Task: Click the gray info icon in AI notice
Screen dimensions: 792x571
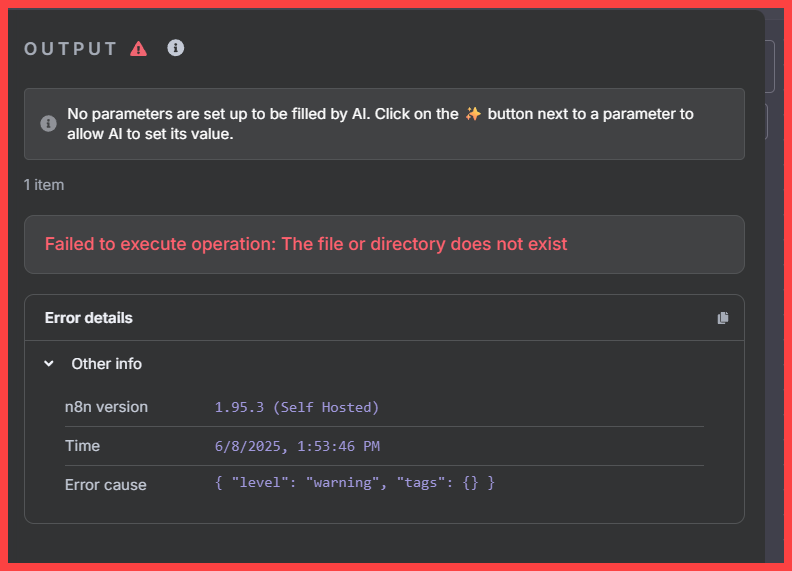Action: [48, 123]
